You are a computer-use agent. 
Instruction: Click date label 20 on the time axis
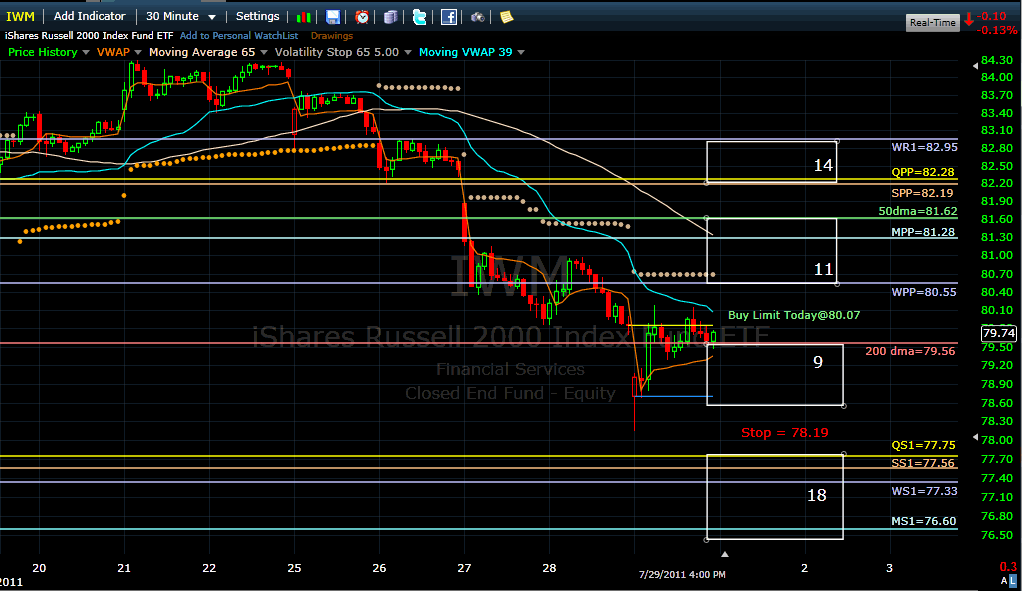point(39,568)
